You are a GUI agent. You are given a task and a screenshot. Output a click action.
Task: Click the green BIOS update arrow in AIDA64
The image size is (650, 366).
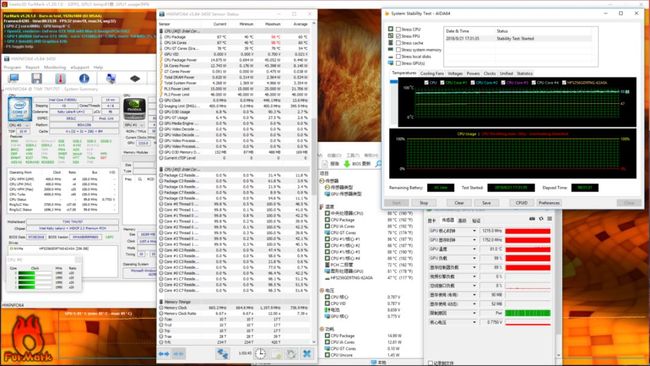click(x=347, y=164)
